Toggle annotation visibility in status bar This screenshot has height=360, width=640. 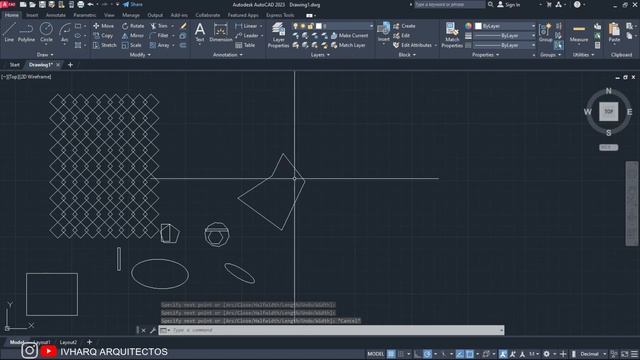(503, 354)
